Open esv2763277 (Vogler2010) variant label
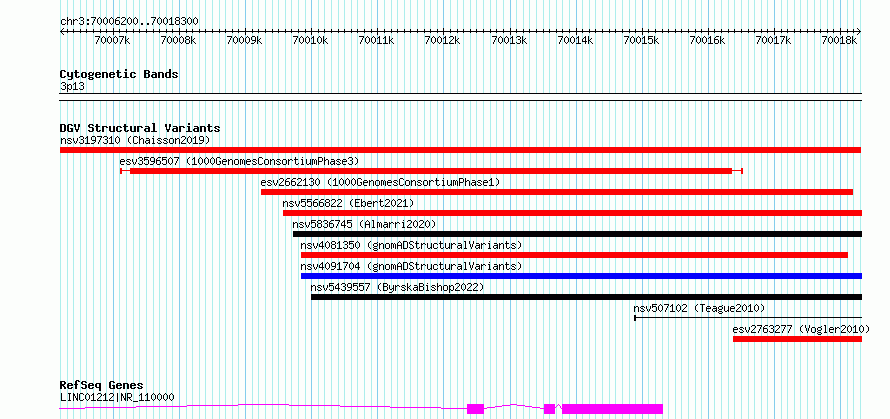The width and height of the screenshot is (890, 419). coord(801,329)
